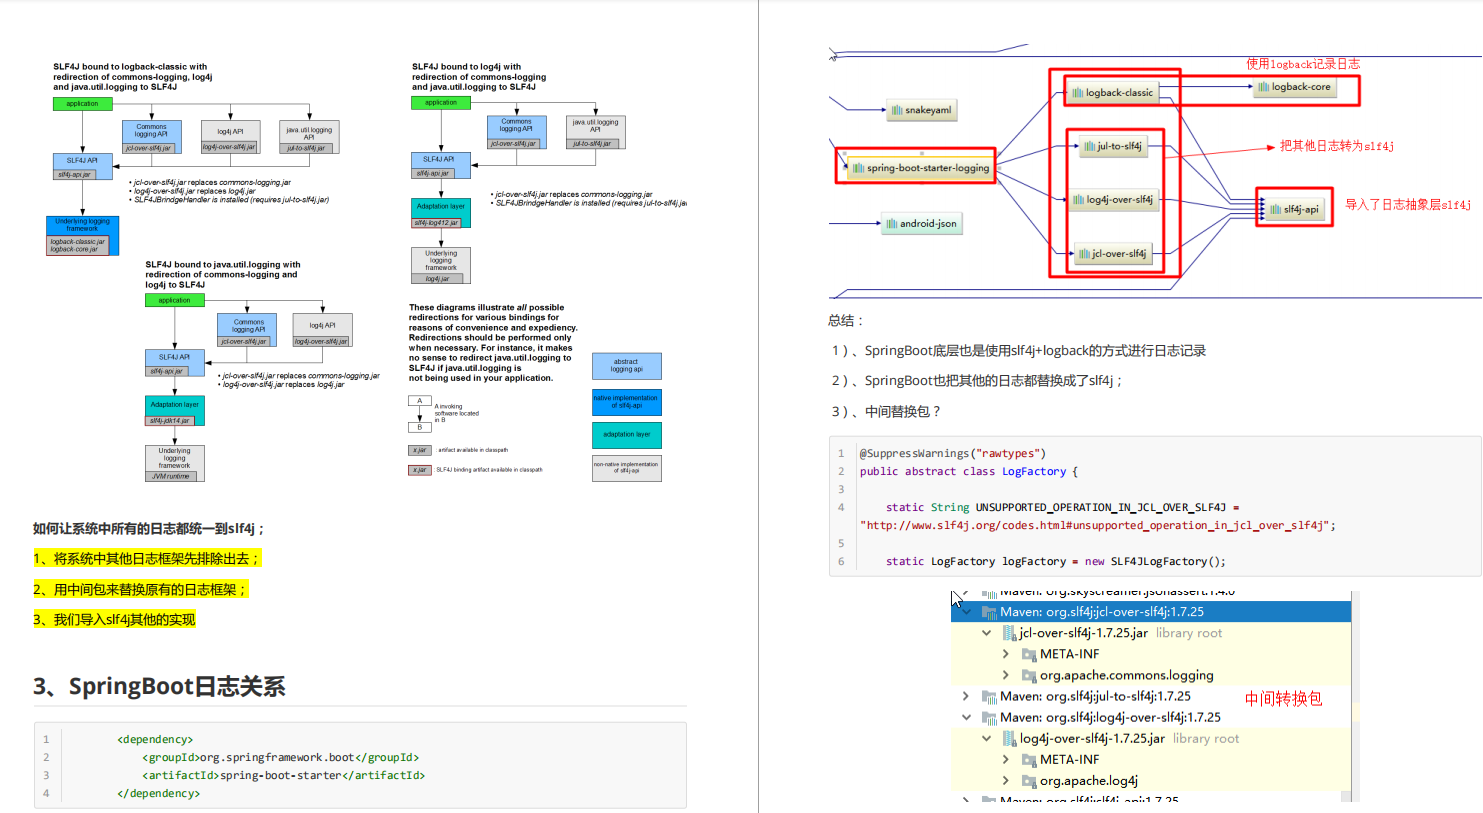
Task: Click the 'SLF4J bound to java.util.logging with' diagram title
Action: [x=222, y=265]
